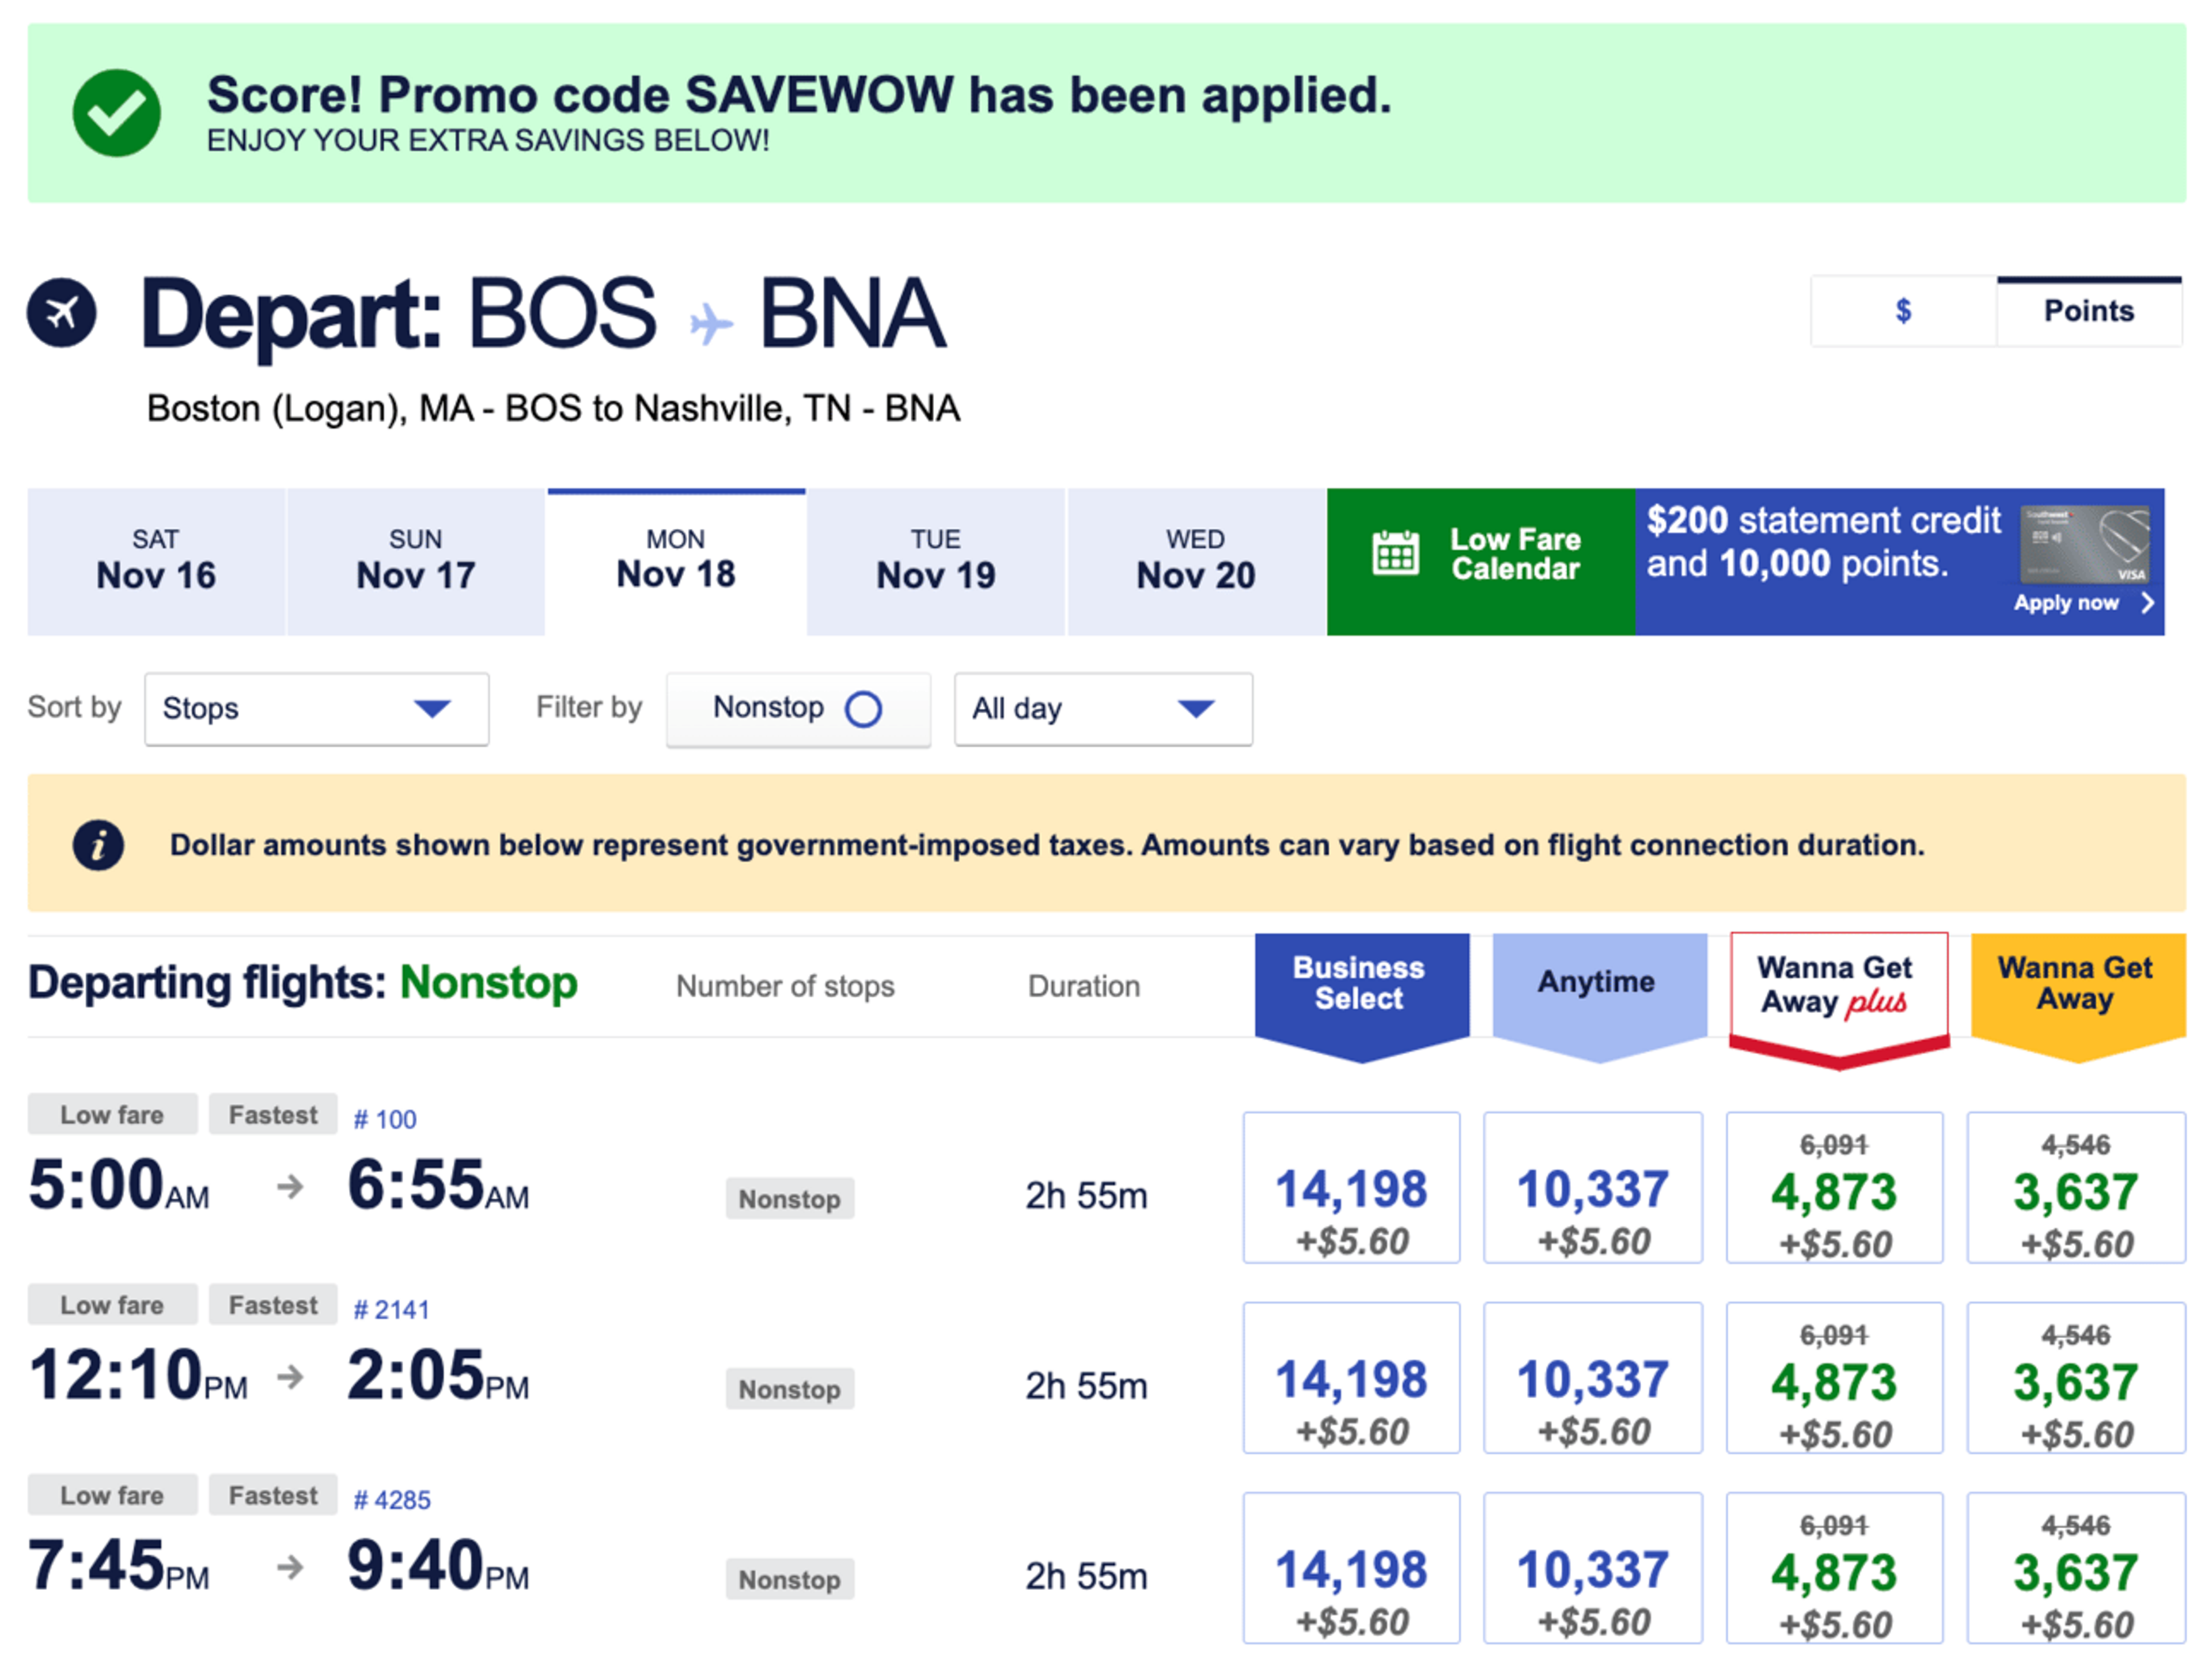This screenshot has height=1673, width=2212.
Task: Switch fare display to Points
Action: pos(2088,311)
